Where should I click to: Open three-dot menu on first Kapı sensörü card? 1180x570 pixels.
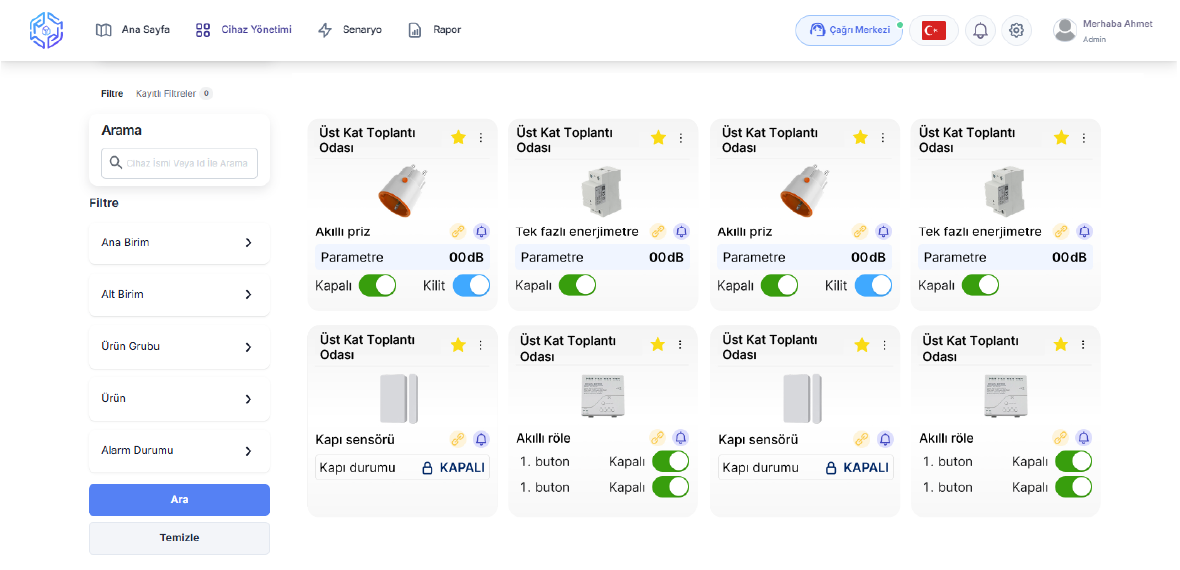480,345
